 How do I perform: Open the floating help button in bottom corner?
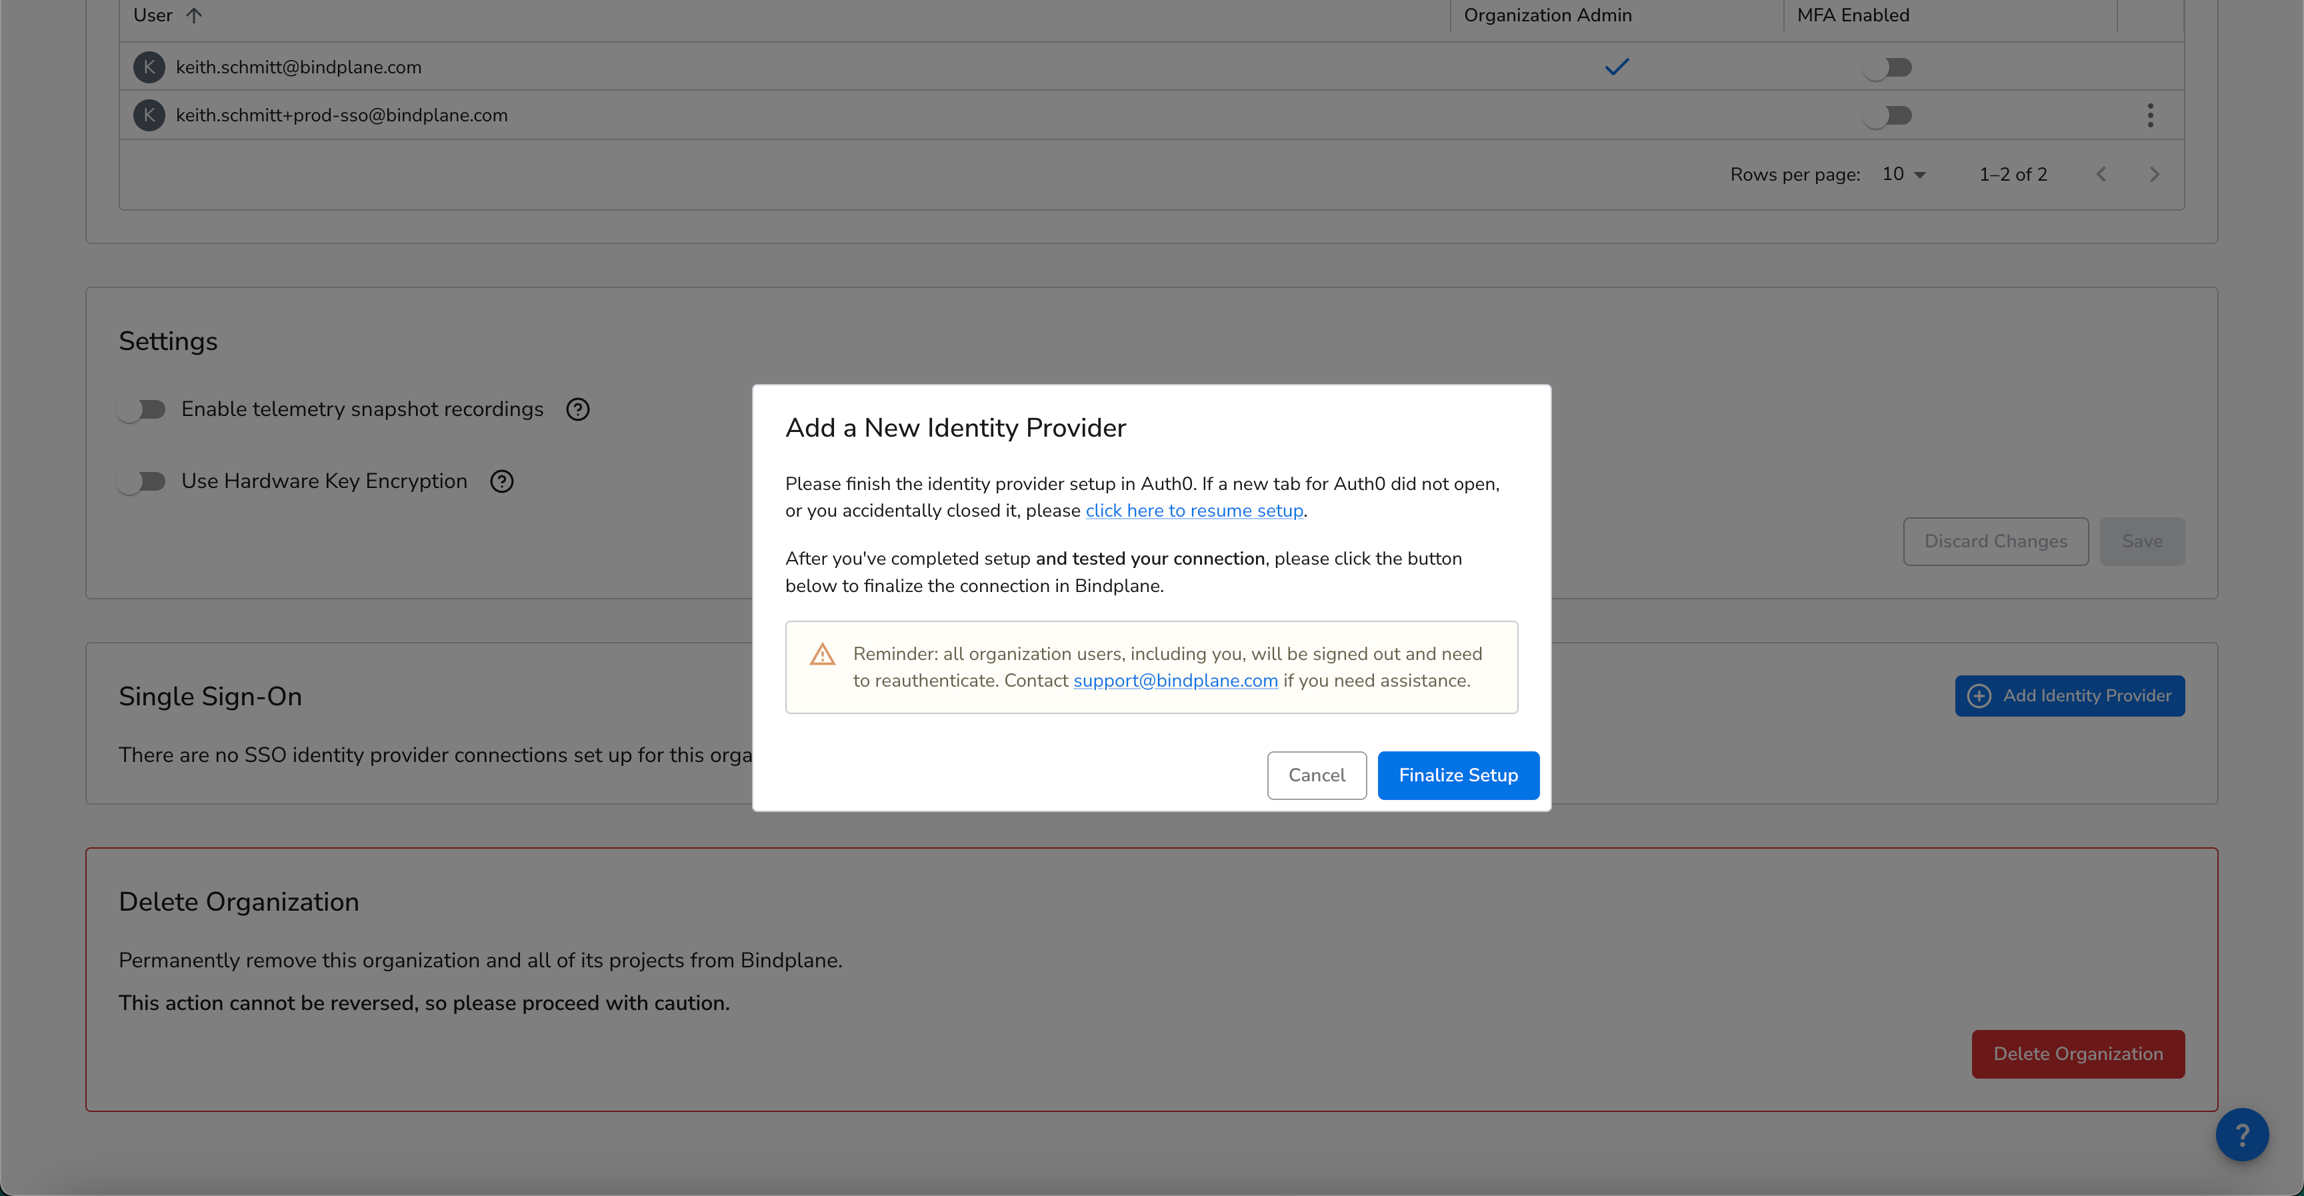2242,1135
